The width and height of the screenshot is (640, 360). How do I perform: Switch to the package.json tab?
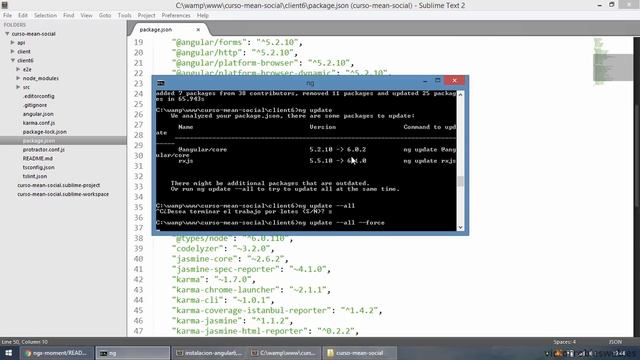156,29
